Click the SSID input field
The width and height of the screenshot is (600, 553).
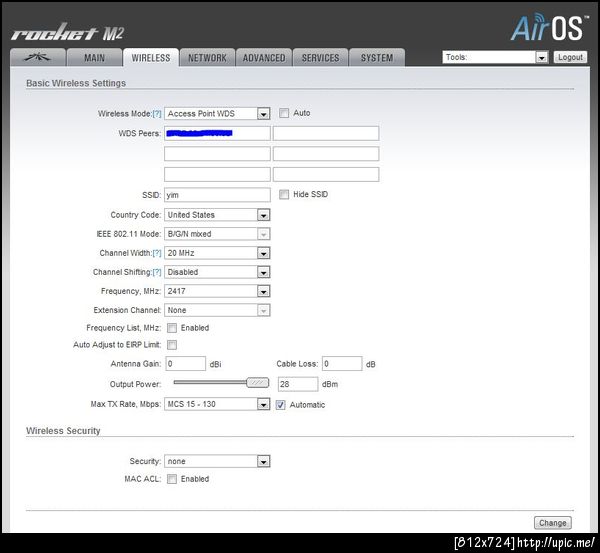coord(217,195)
